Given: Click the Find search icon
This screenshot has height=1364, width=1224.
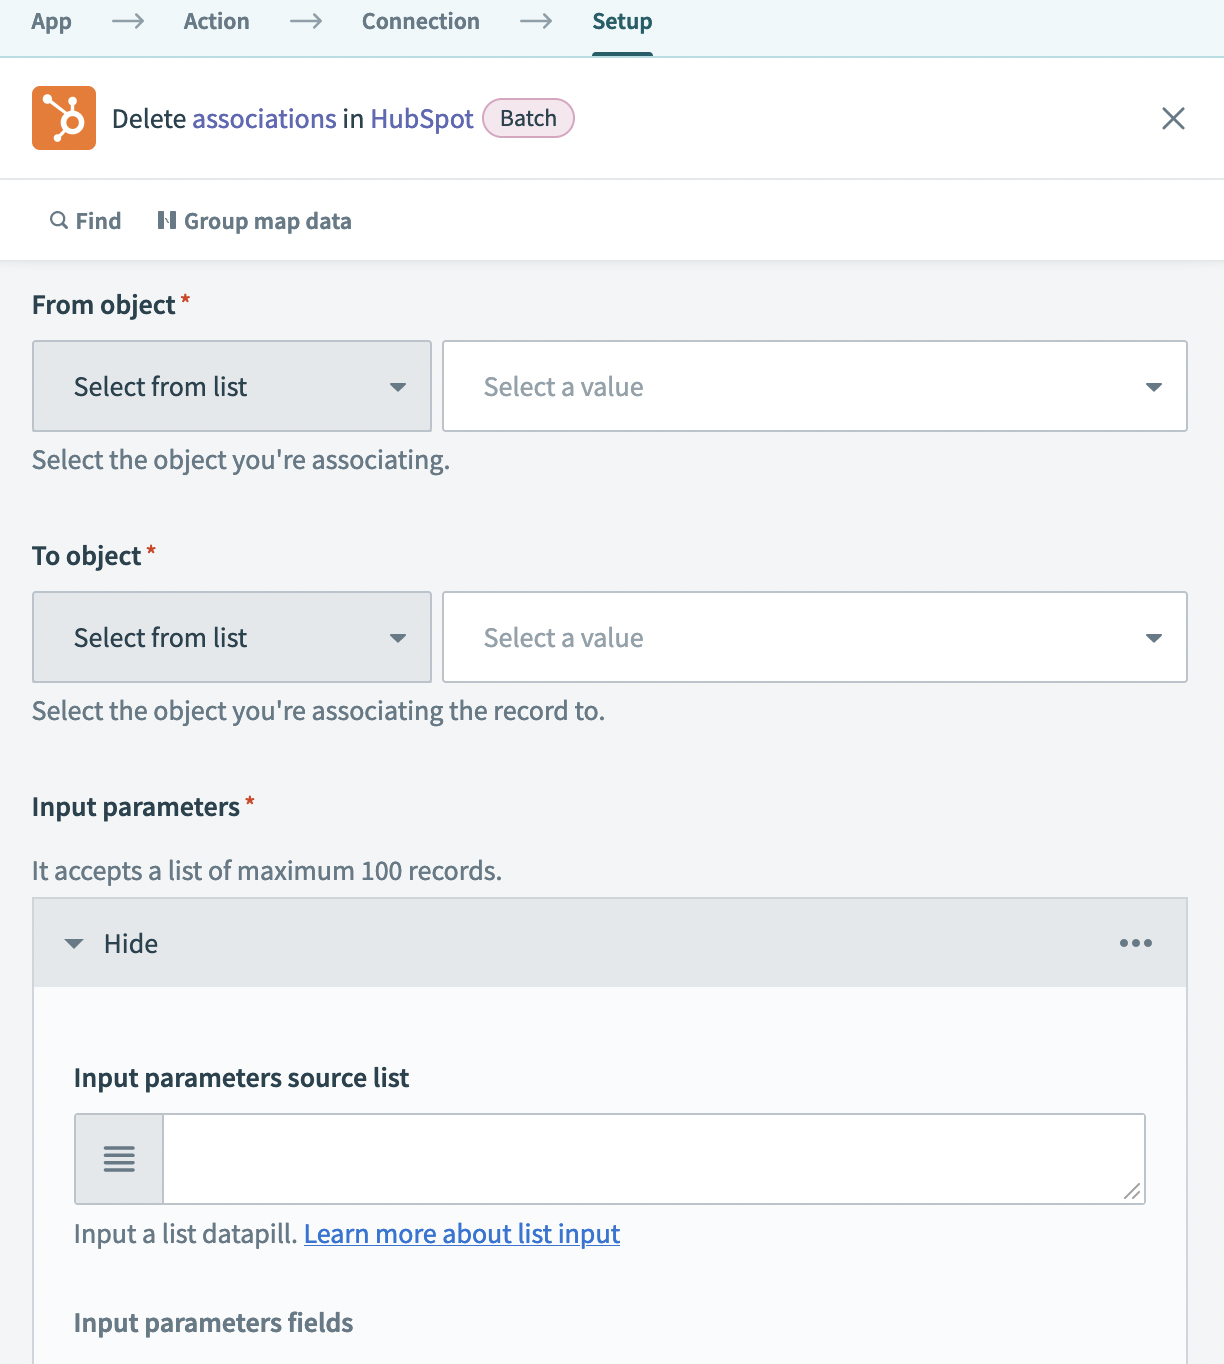Looking at the screenshot, I should click(x=59, y=220).
